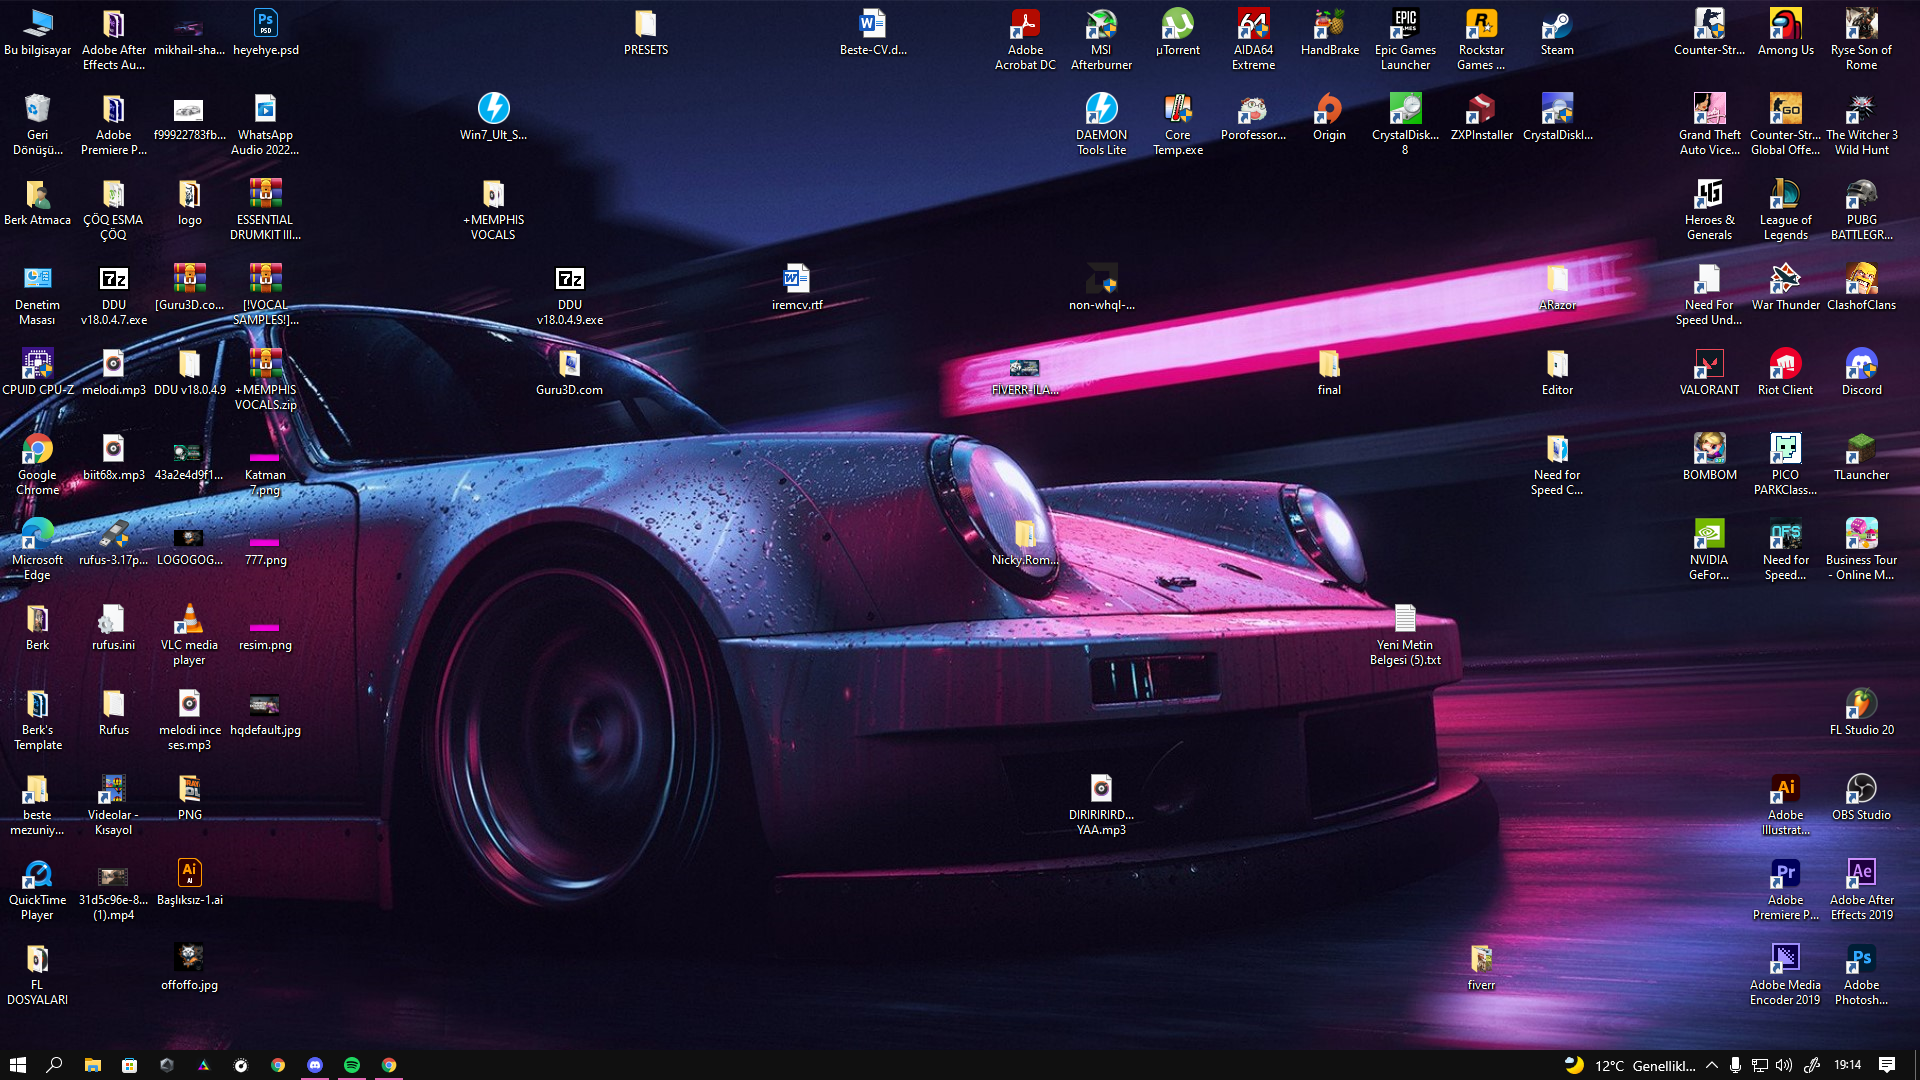The width and height of the screenshot is (1920, 1080).
Task: Select the PRESETS folder
Action: coord(645,26)
